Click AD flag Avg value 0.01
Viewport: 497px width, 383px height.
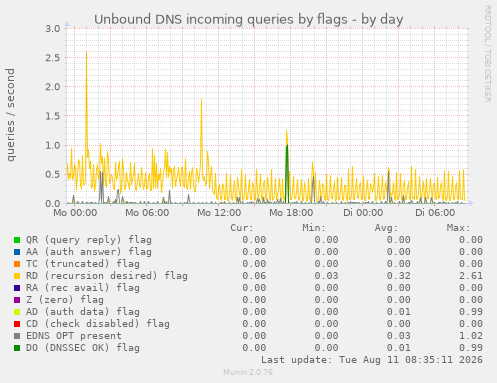(x=399, y=312)
